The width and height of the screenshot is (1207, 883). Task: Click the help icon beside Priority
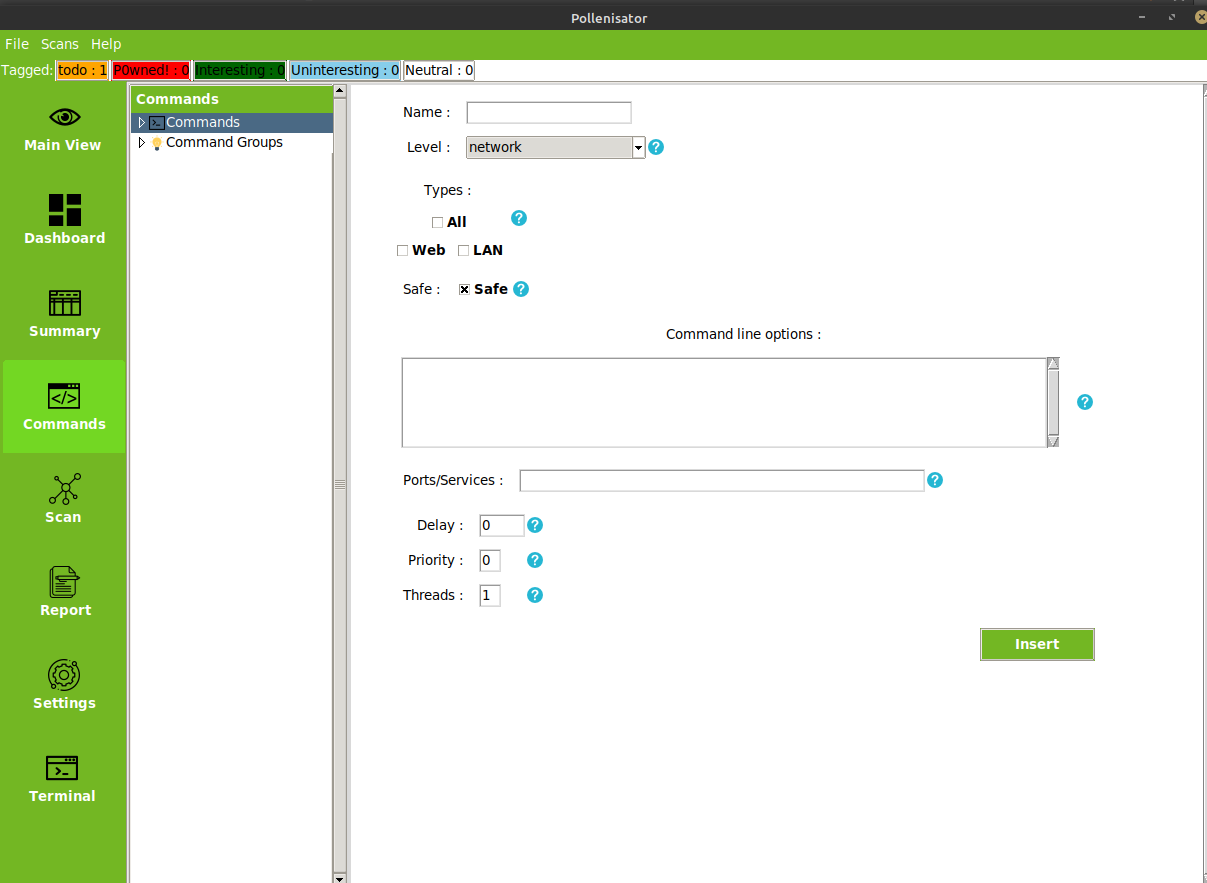click(535, 560)
